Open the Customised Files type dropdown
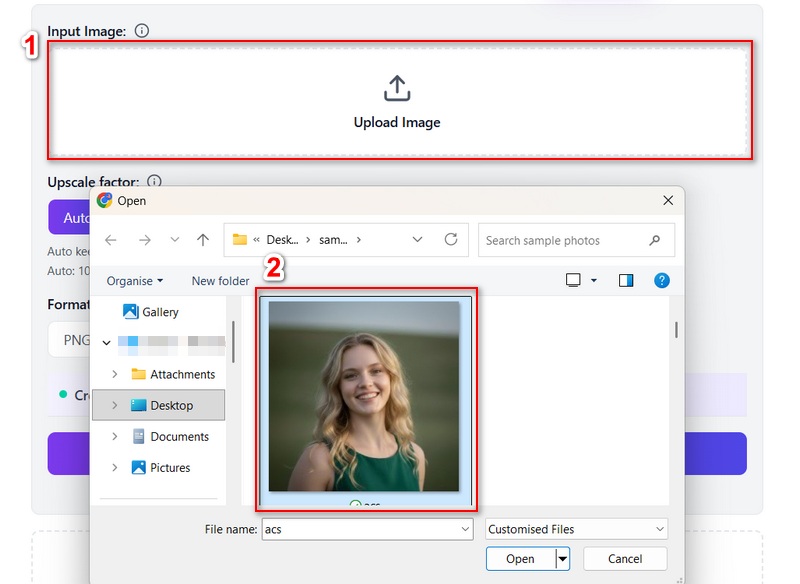This screenshot has height=584, width=800. tap(577, 529)
